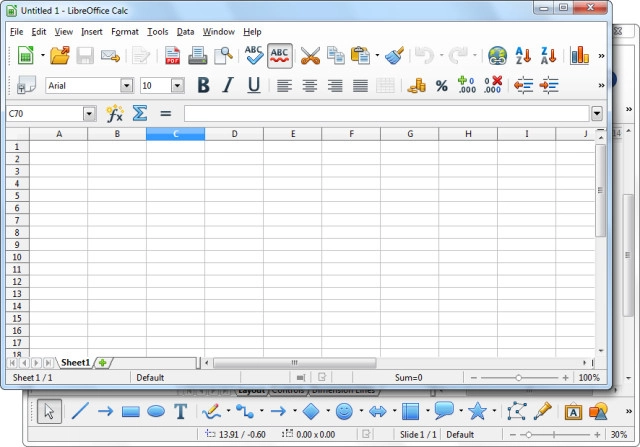
Task: Click the Save floppy disk icon
Action: pos(85,56)
